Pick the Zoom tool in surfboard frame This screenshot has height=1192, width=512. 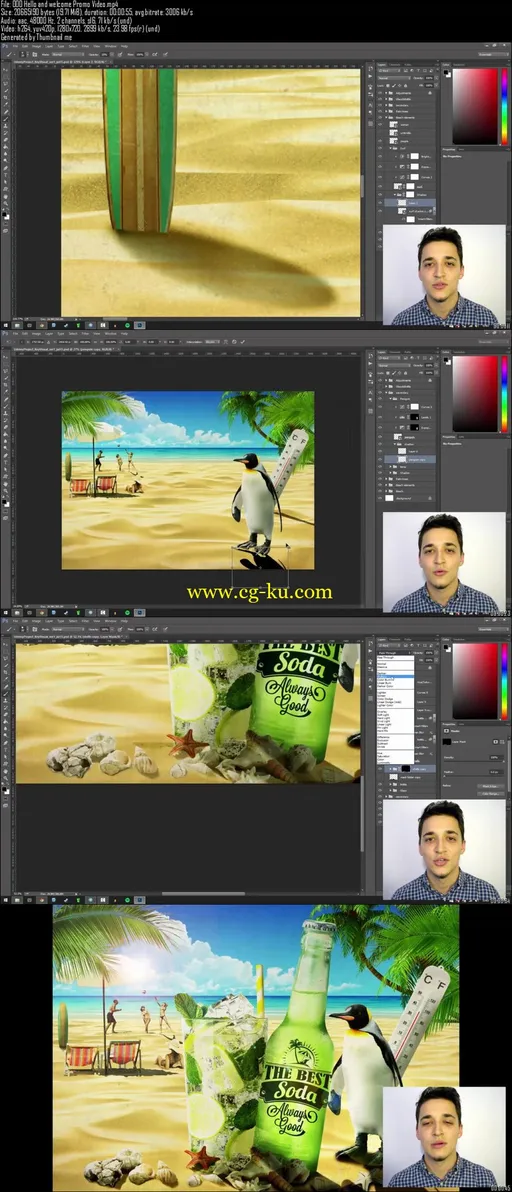[5, 204]
